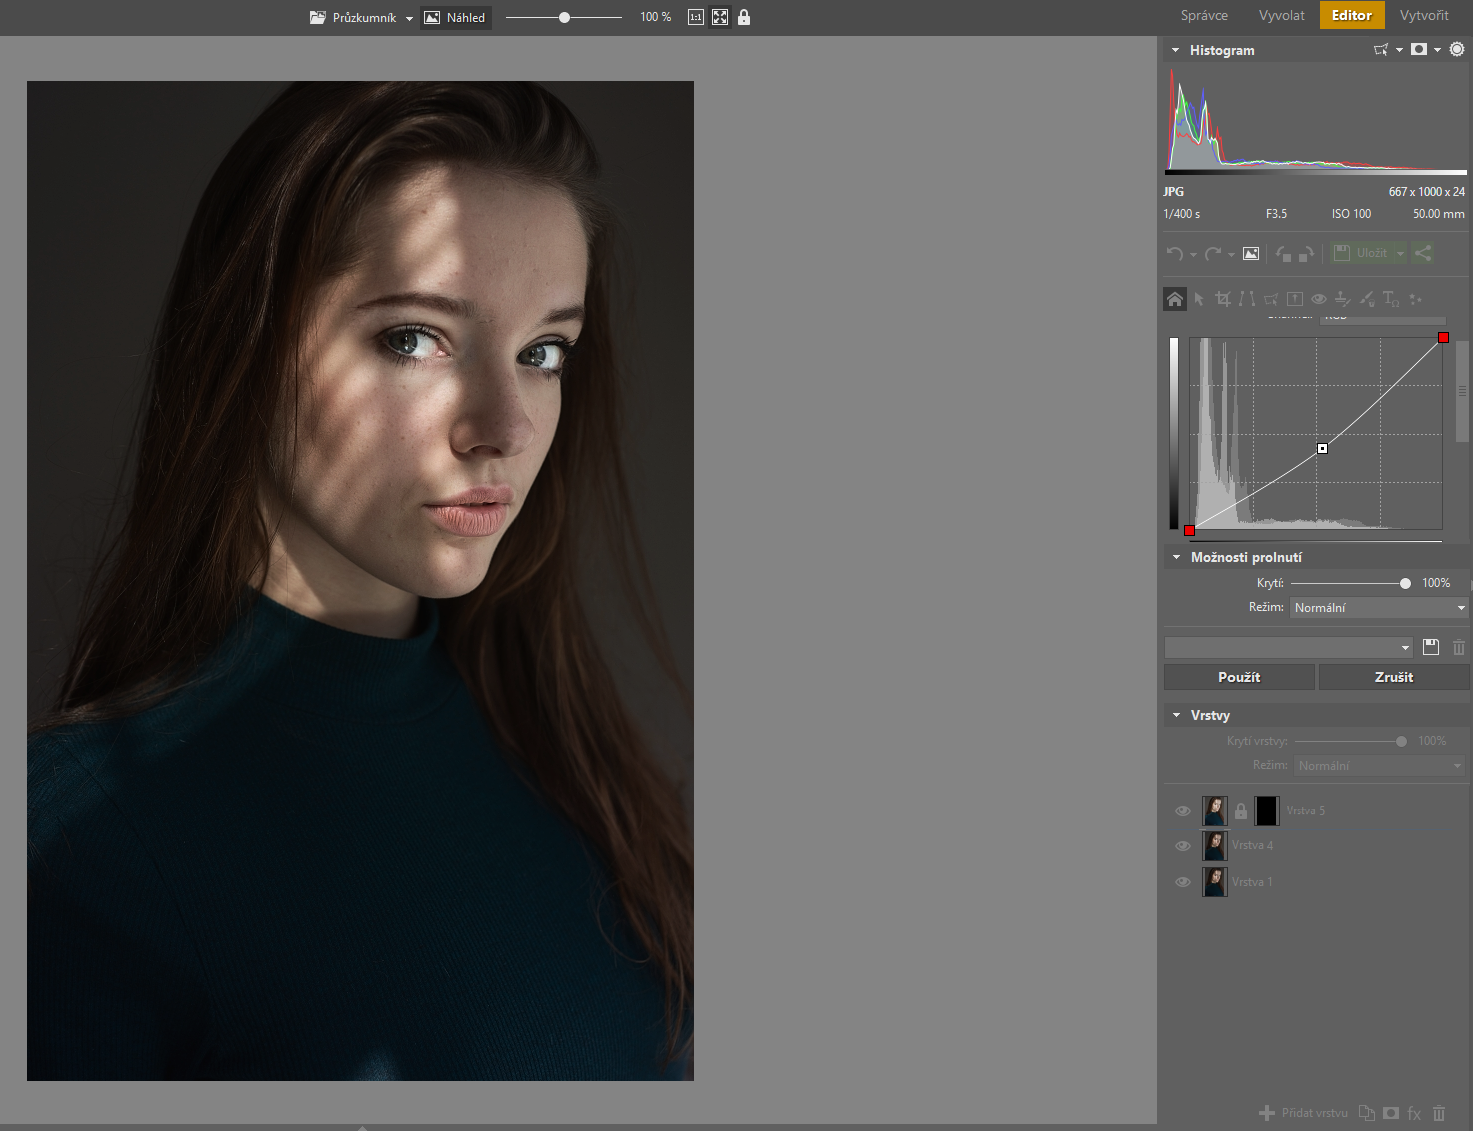The height and width of the screenshot is (1131, 1473).
Task: Click the home icon in editor toolbar
Action: pyautogui.click(x=1175, y=299)
